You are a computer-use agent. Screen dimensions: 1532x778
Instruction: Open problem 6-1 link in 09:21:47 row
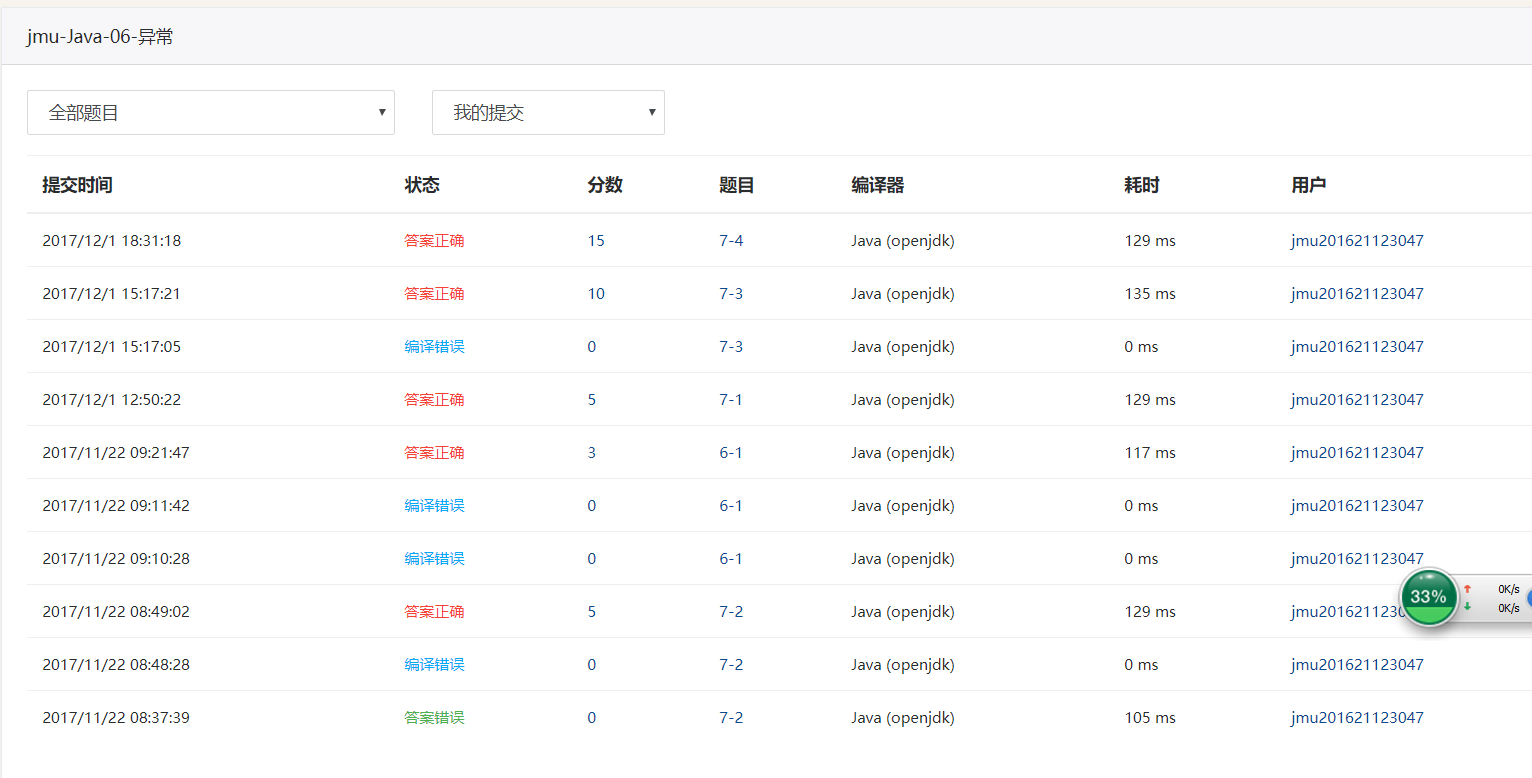click(731, 453)
